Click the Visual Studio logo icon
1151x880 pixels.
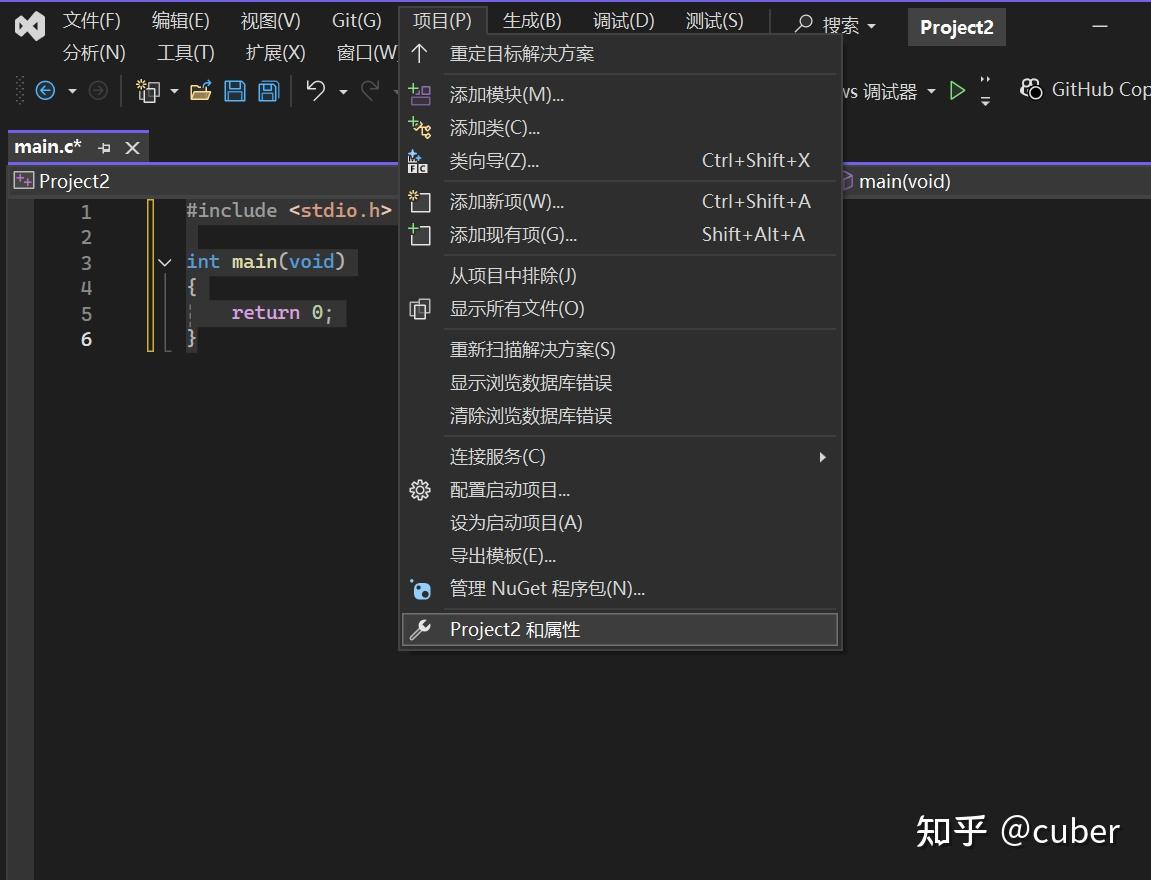pos(29,26)
